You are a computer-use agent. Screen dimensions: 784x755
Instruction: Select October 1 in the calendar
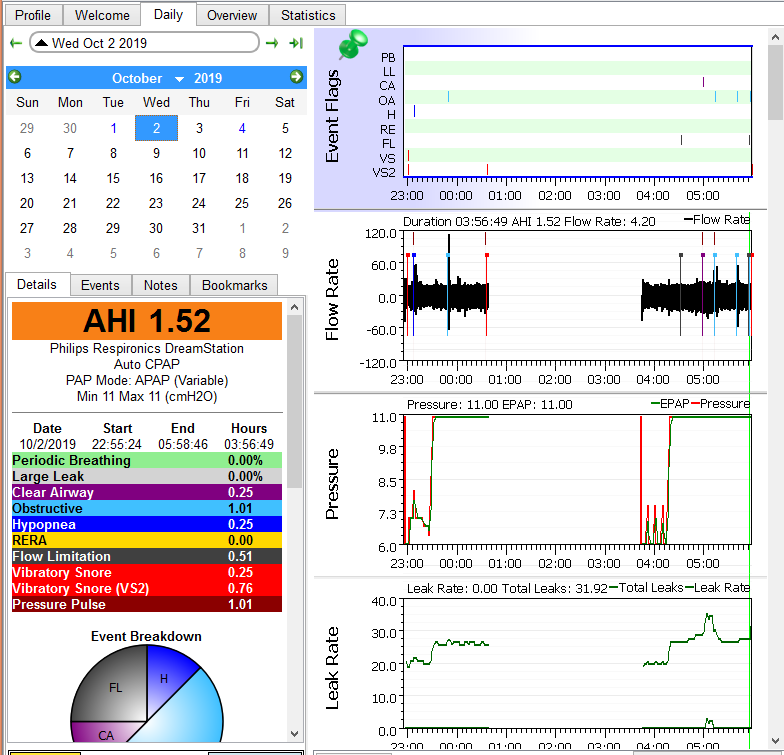tap(114, 128)
